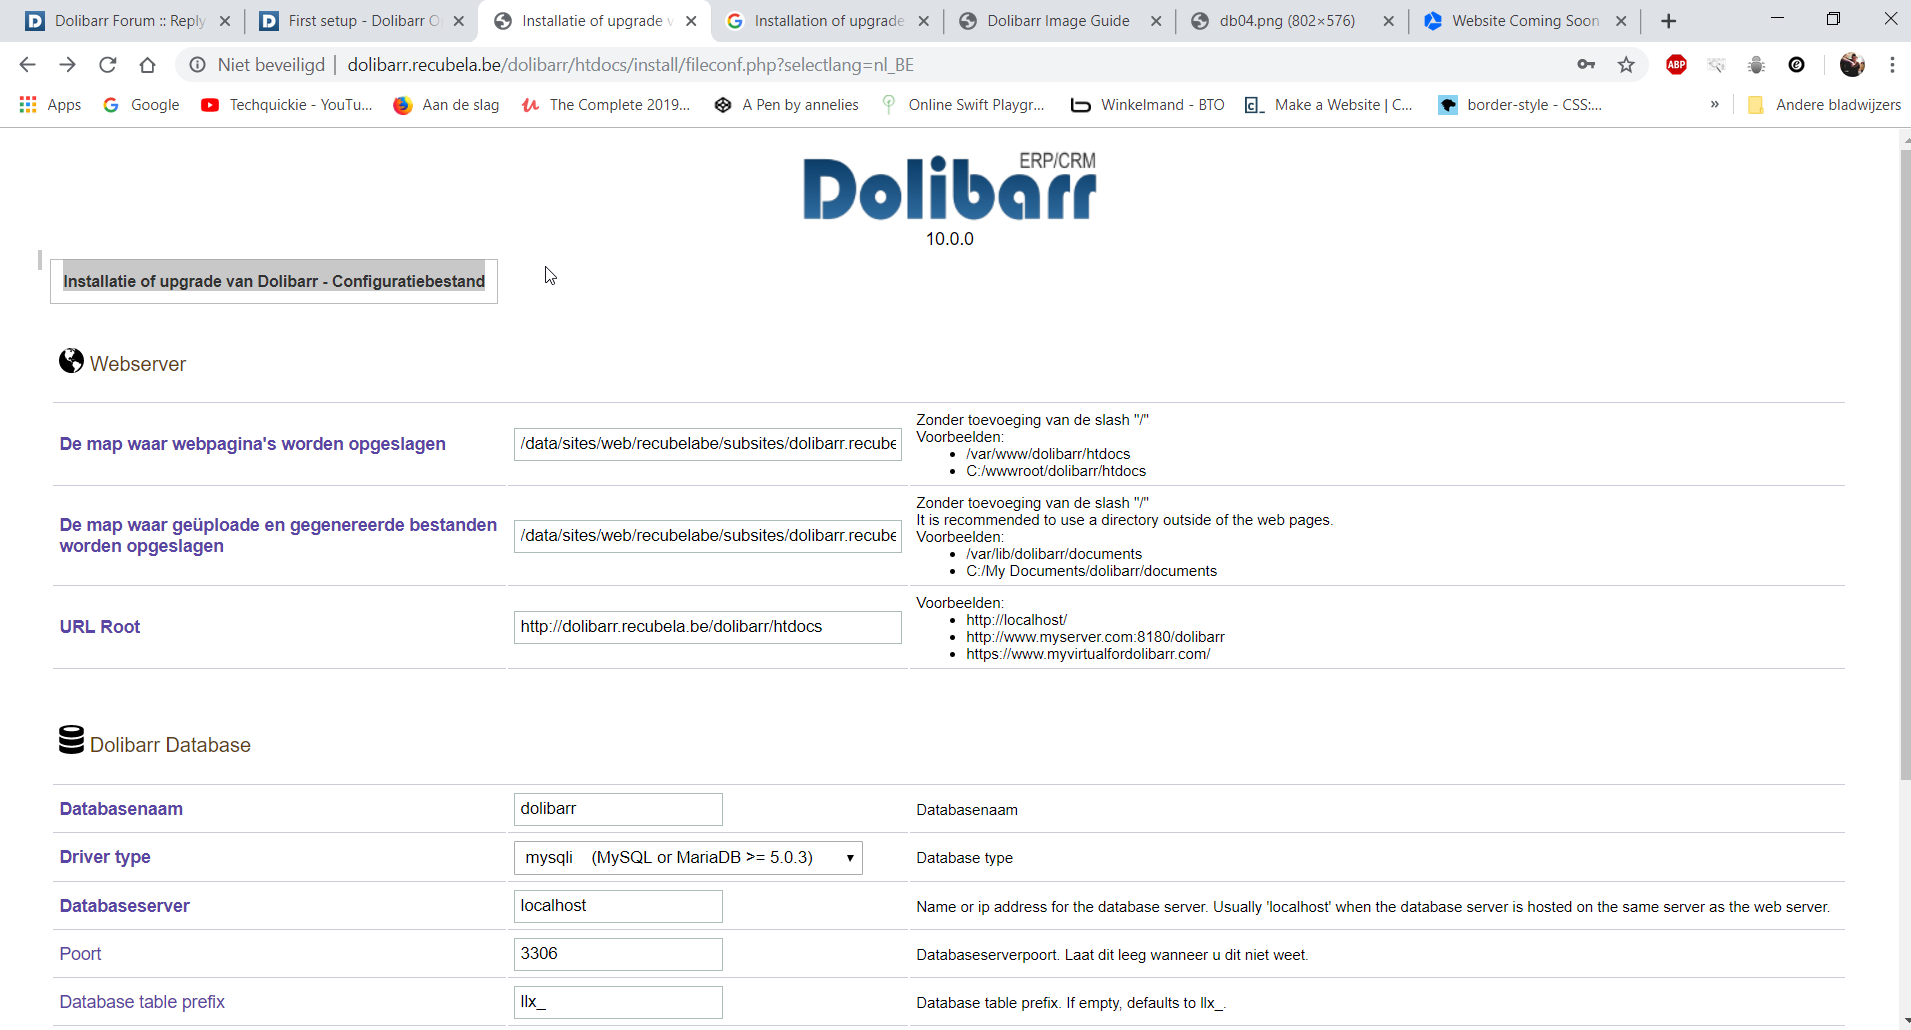The height and width of the screenshot is (1030, 1911).
Task: Go back to the previous page
Action: [27, 65]
